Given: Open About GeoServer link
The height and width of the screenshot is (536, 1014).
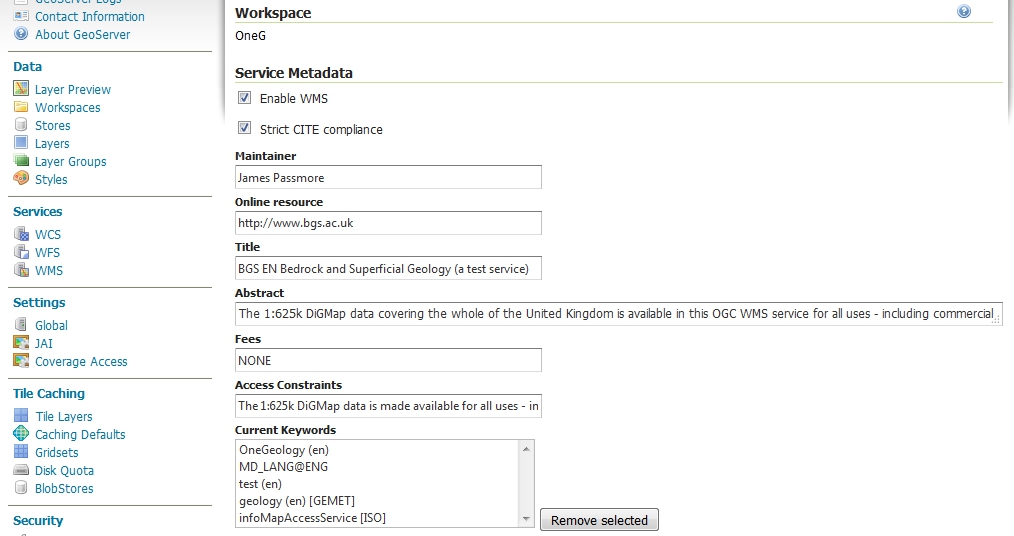Looking at the screenshot, I should 83,34.
